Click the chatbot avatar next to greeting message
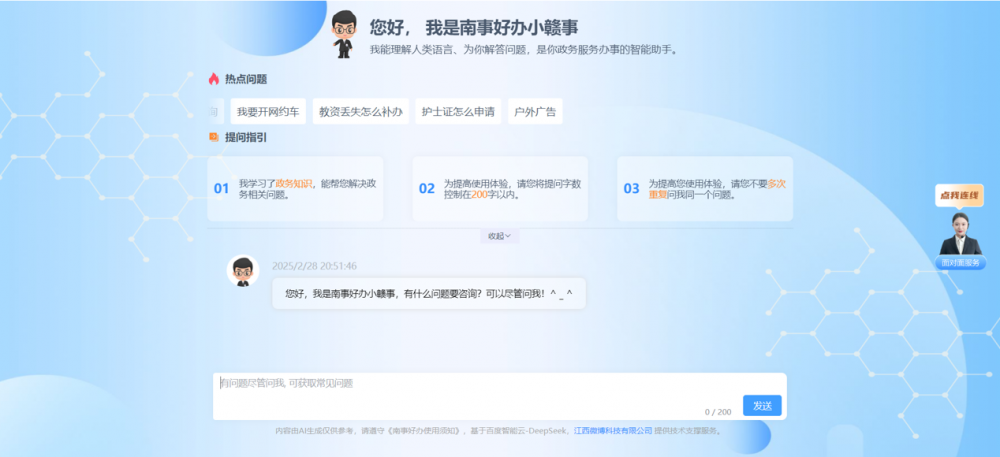Image resolution: width=1000 pixels, height=457 pixels. pyautogui.click(x=242, y=271)
